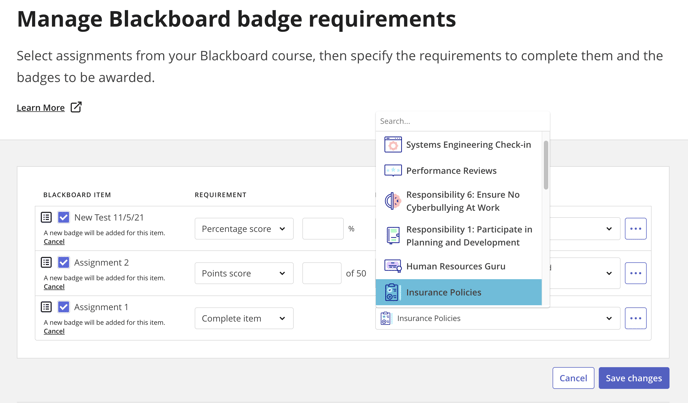
Task: Click Cancel link under New Test 11/5/21
Action: [x=54, y=241]
